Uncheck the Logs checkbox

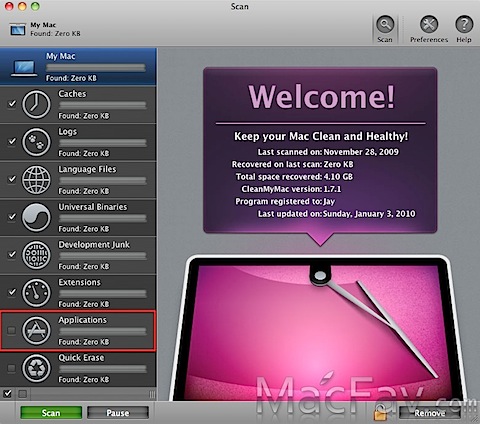pyautogui.click(x=12, y=141)
